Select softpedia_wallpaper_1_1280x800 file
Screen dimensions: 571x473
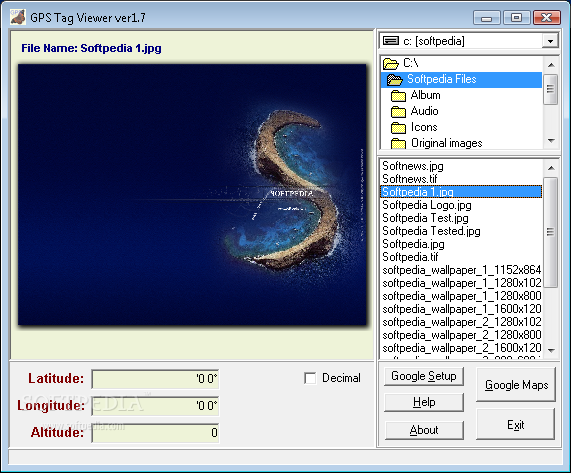(x=462, y=296)
